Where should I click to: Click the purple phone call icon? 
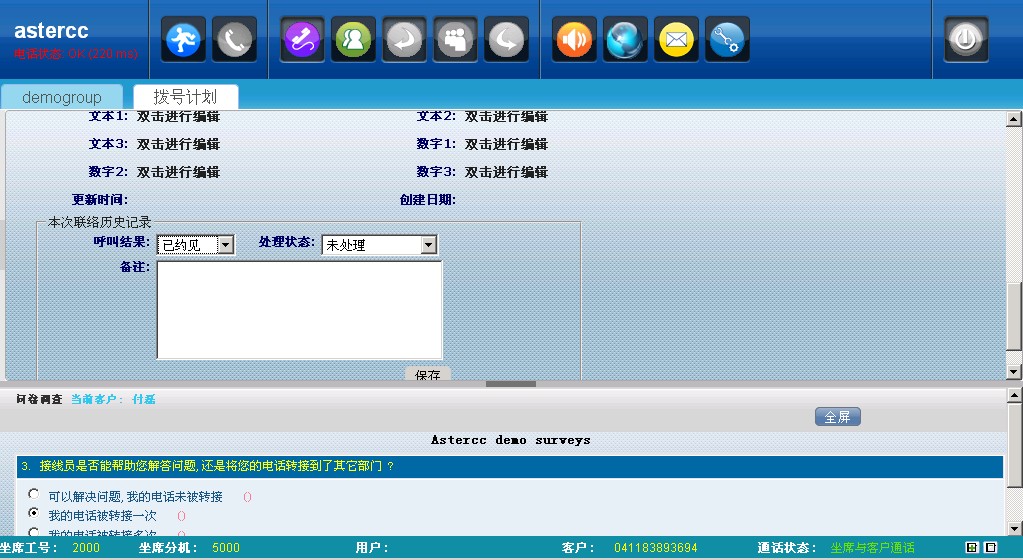click(x=303, y=40)
